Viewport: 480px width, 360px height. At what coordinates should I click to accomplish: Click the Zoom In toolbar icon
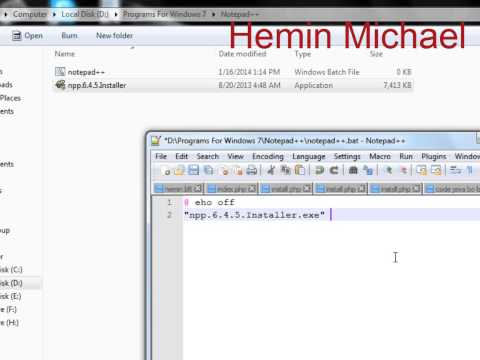[x=389, y=170]
